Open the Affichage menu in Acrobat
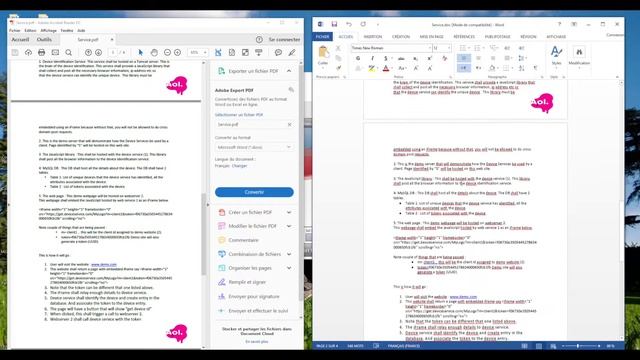640x360 pixels. [x=49, y=31]
